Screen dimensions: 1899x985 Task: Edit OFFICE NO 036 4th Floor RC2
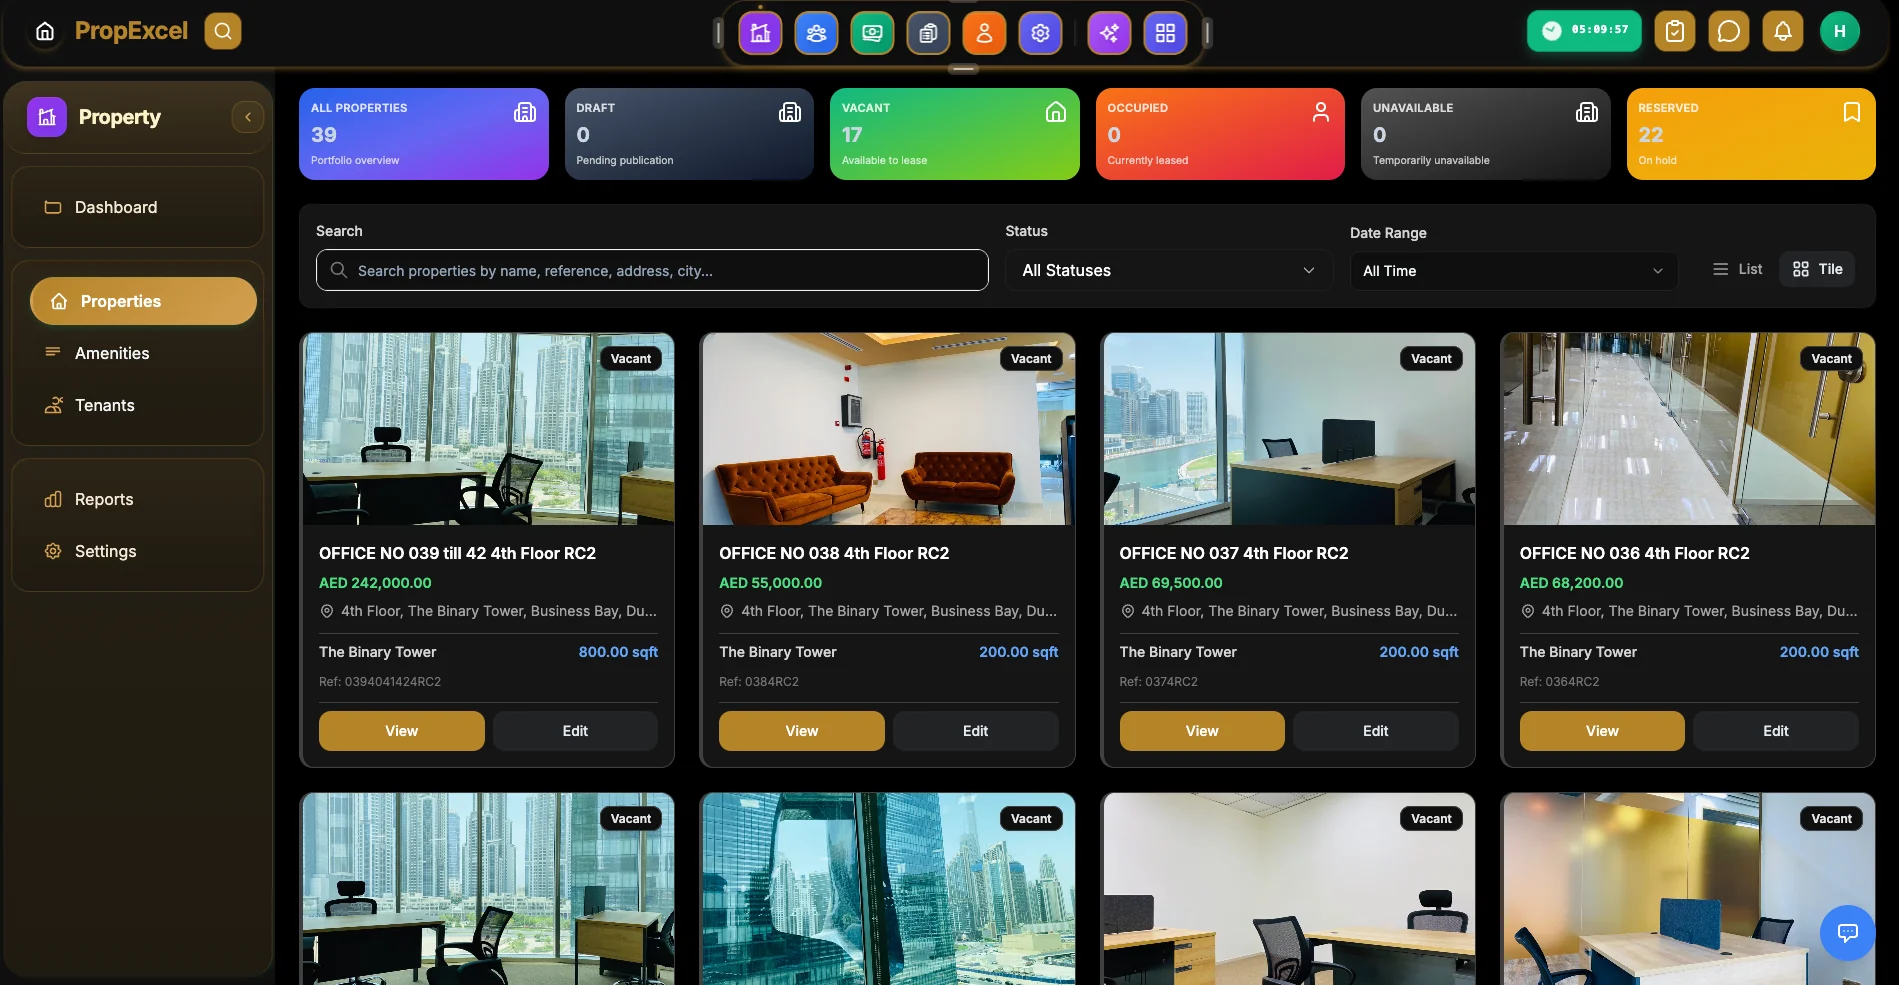[1775, 731]
